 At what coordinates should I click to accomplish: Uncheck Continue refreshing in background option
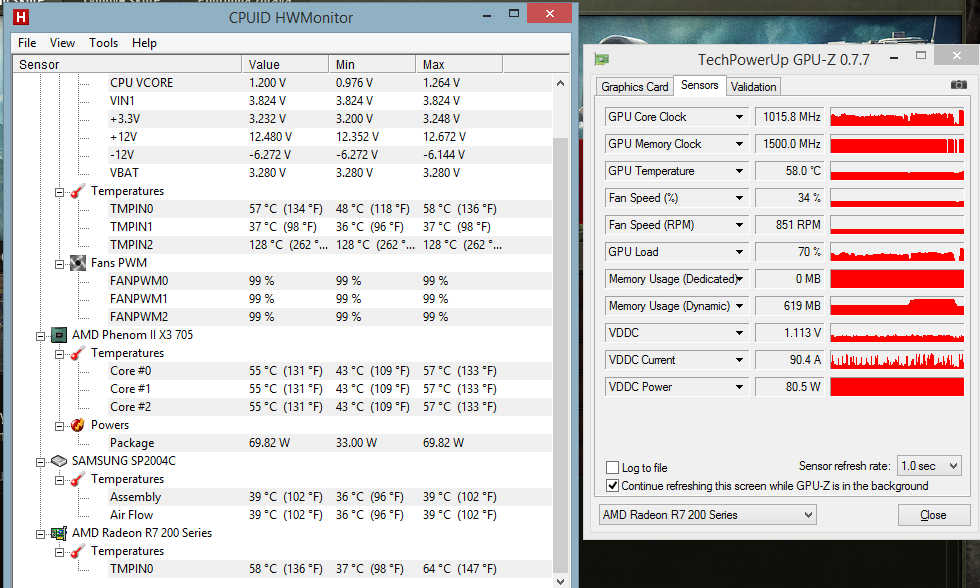tap(613, 486)
